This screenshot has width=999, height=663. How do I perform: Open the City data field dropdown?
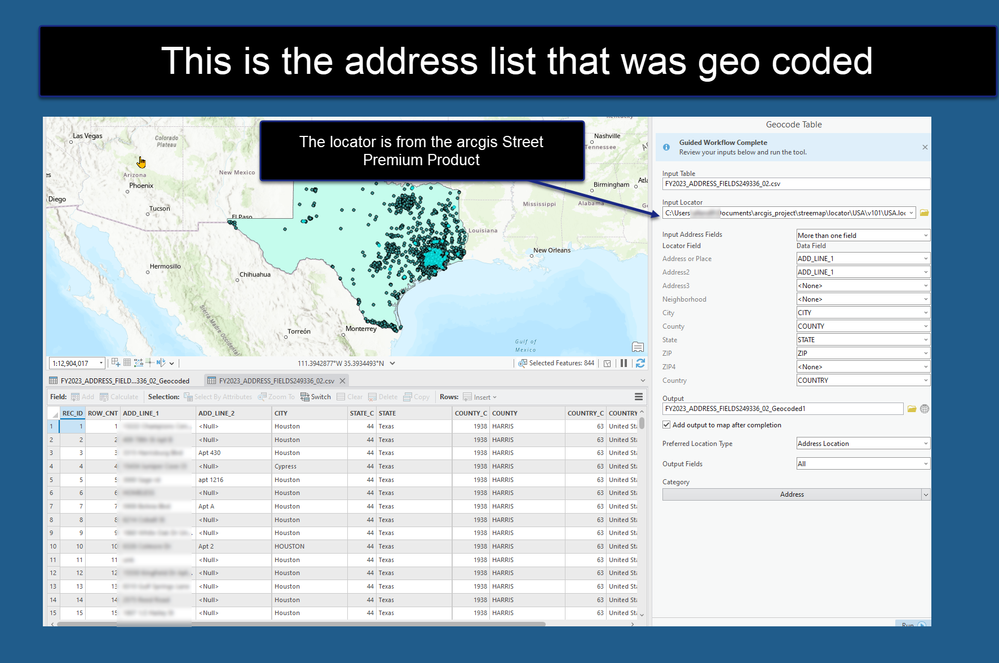[x=863, y=313]
